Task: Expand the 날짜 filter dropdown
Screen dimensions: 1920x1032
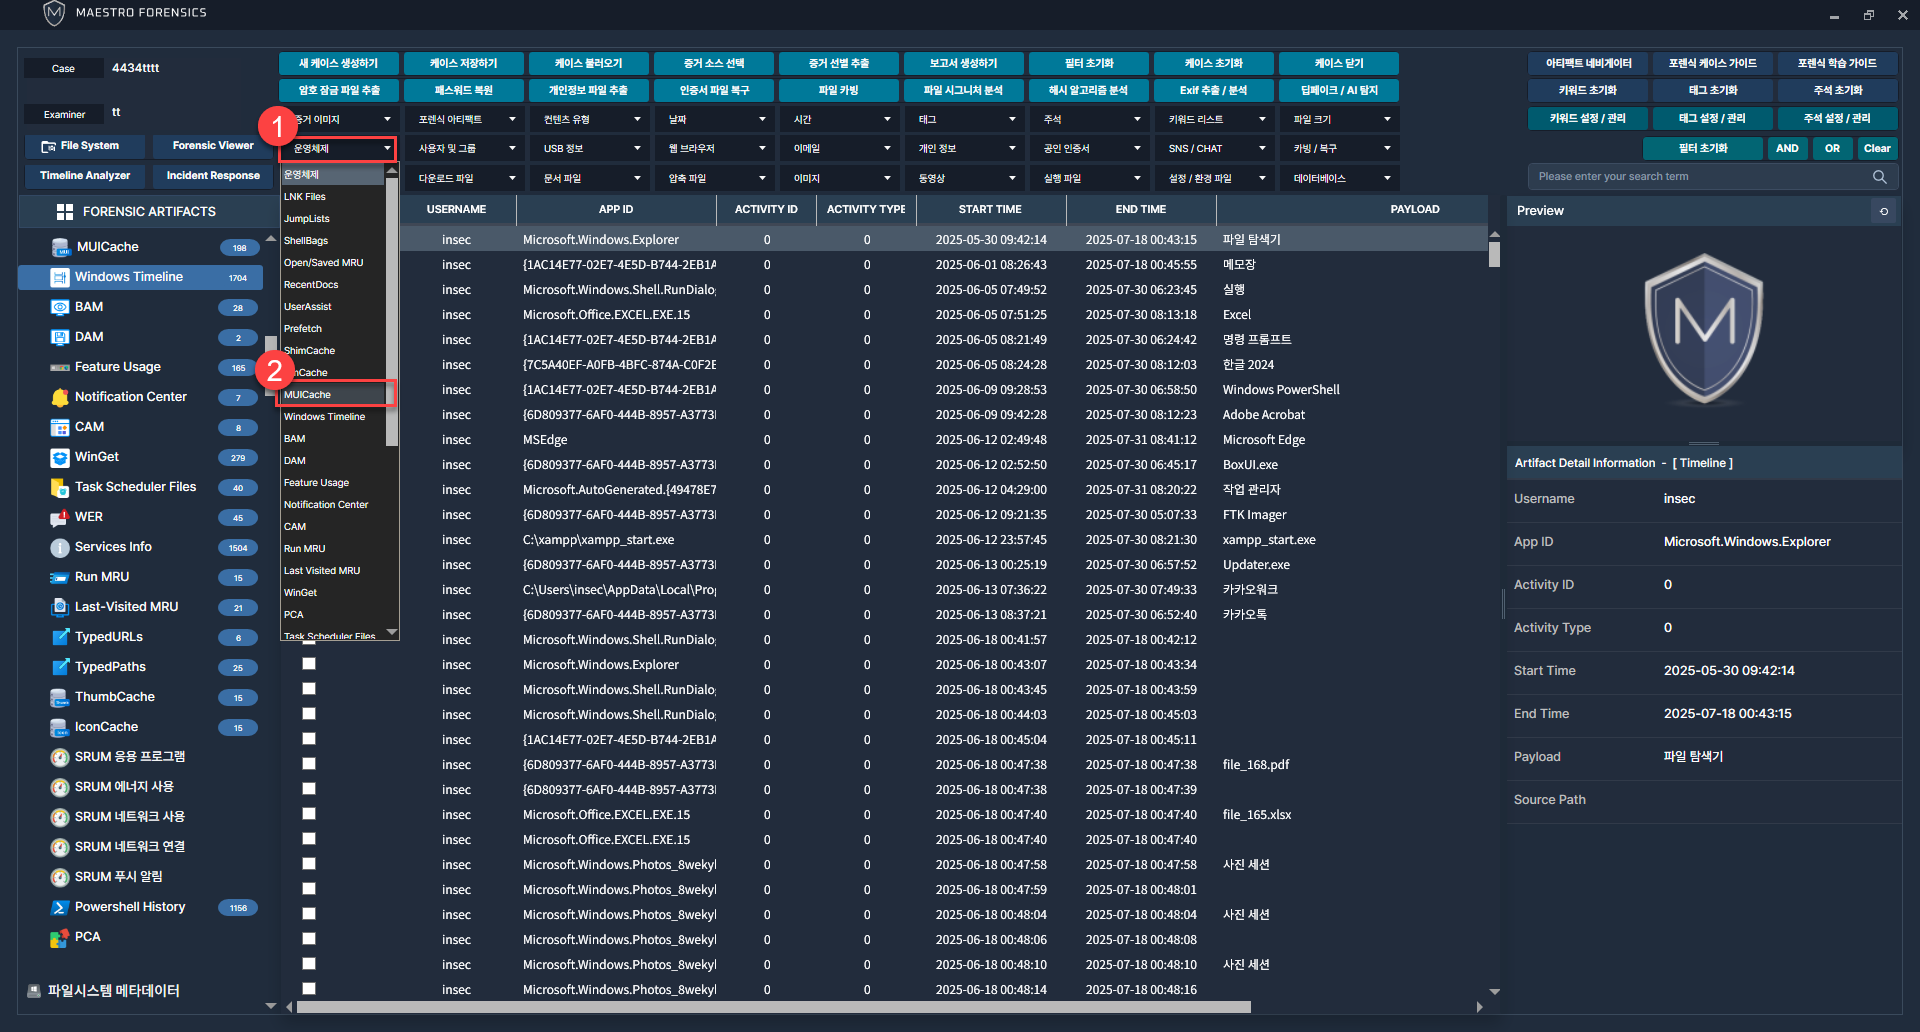Action: [715, 119]
